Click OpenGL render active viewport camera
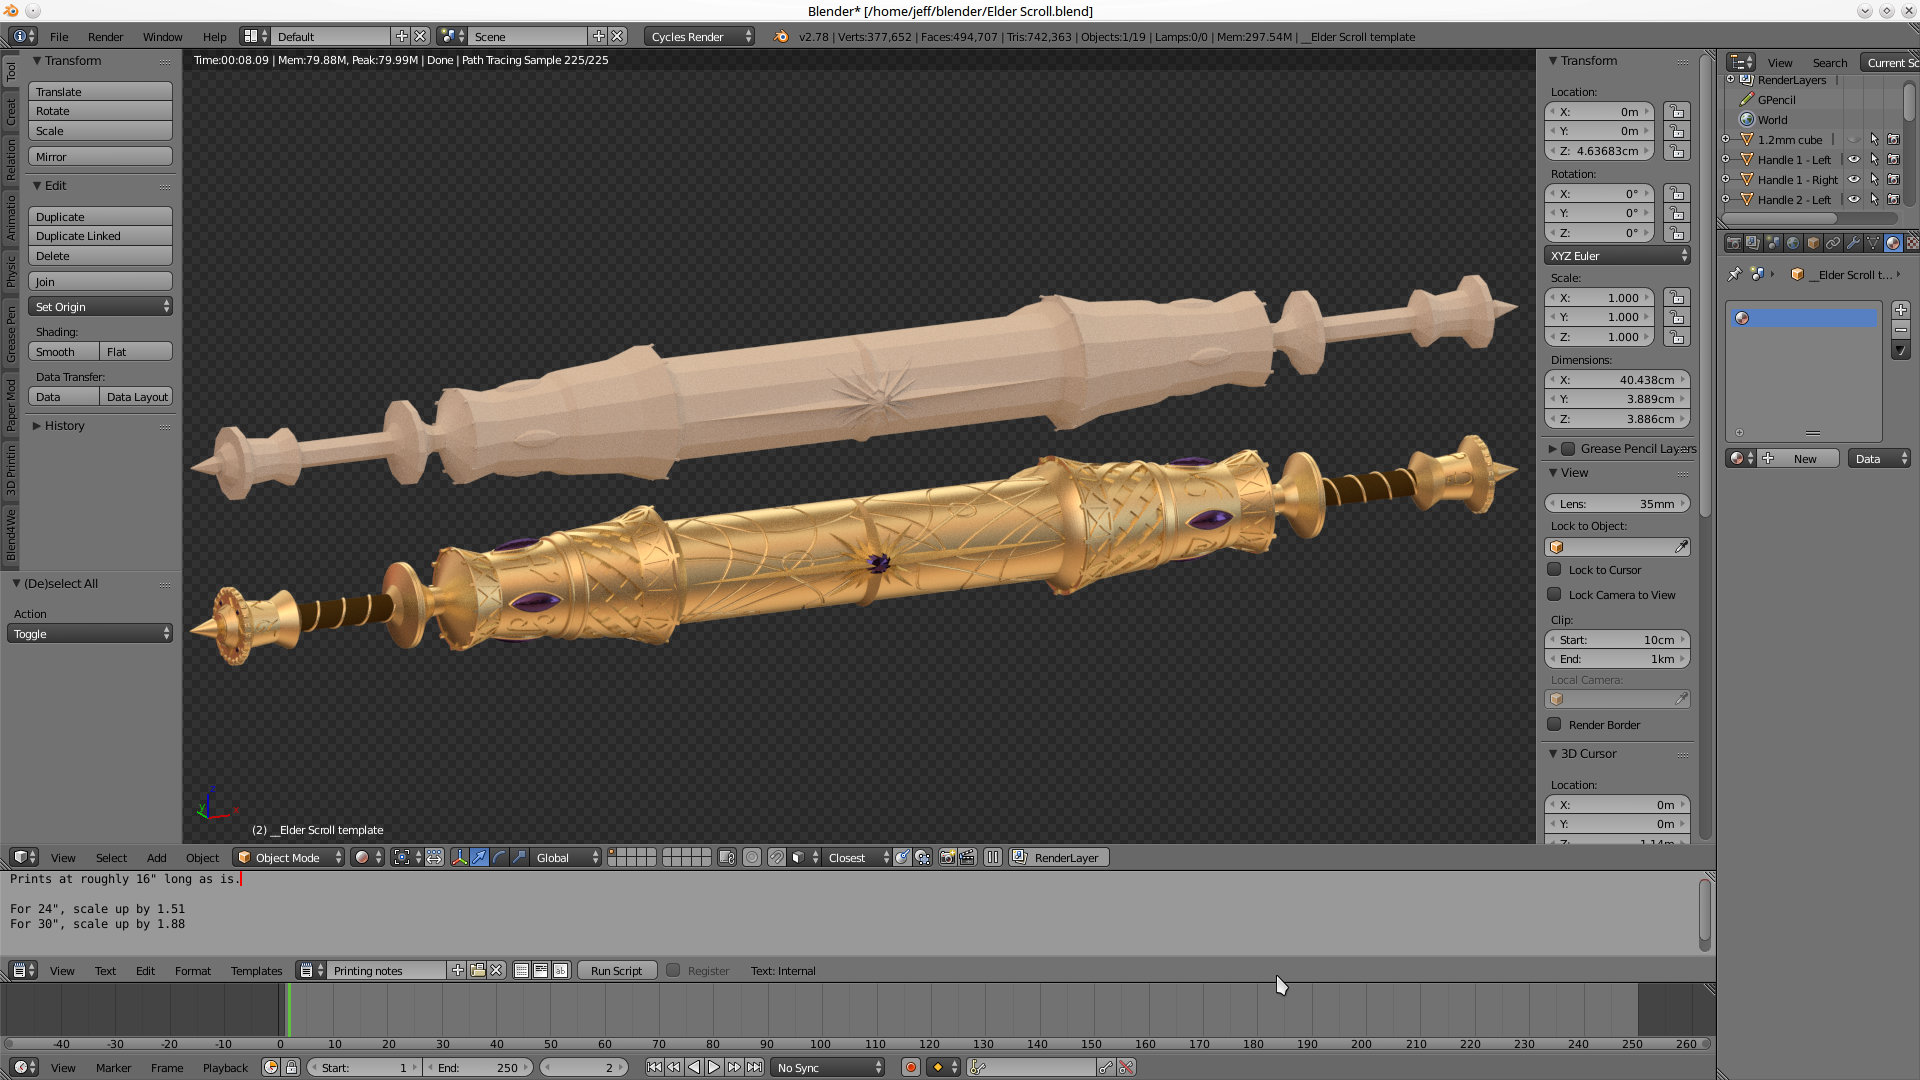Viewport: 1920px width, 1080px height. tap(947, 857)
